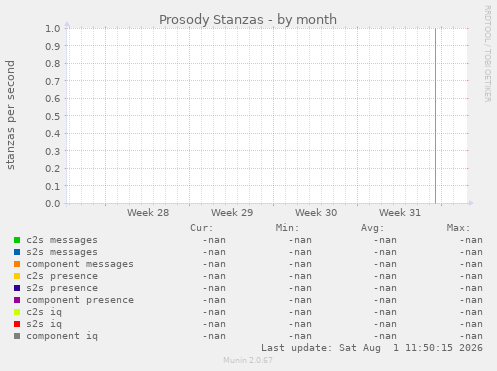Click the 0.2 y-axis tick label
Viewport: 497px width, 371px height.
click(53, 168)
